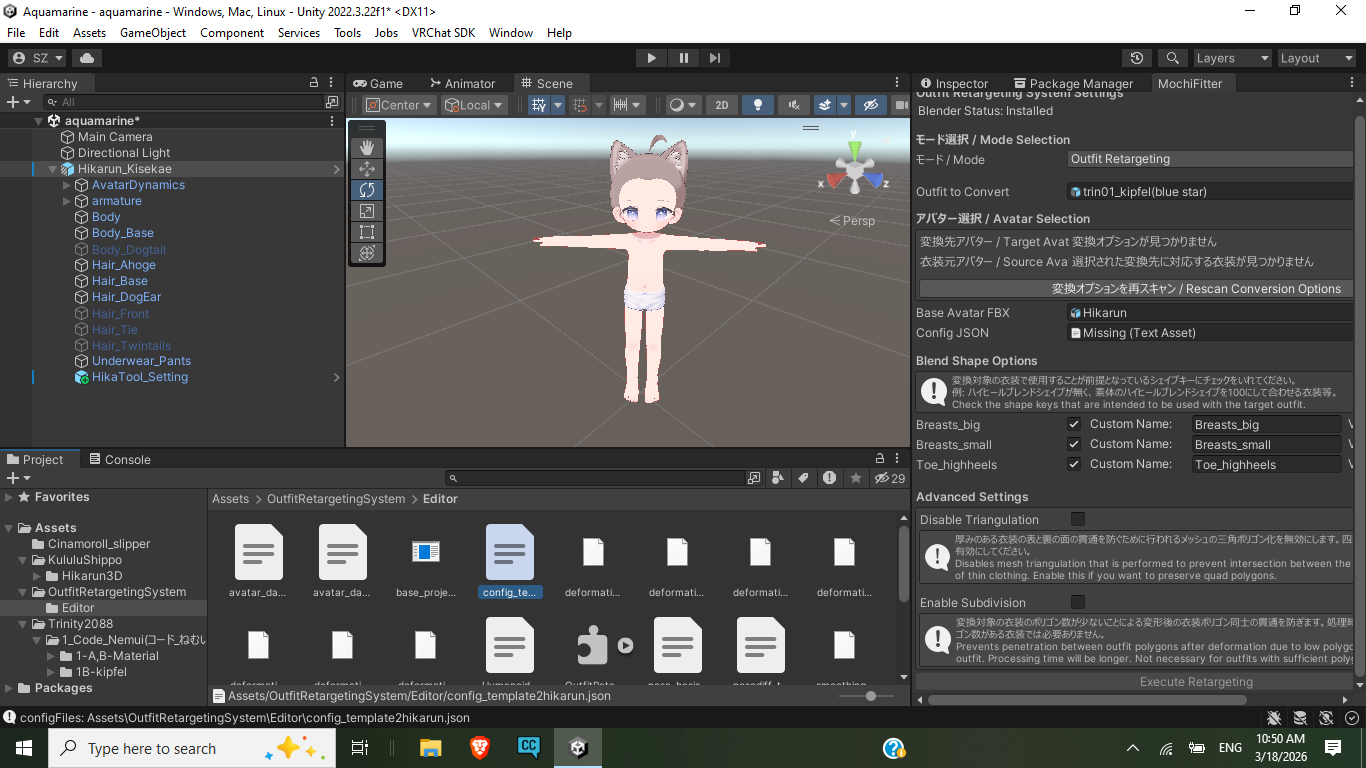Click 'Search by Label' icon in Project panel
Image resolution: width=1366 pixels, height=768 pixels.
pyautogui.click(x=803, y=478)
